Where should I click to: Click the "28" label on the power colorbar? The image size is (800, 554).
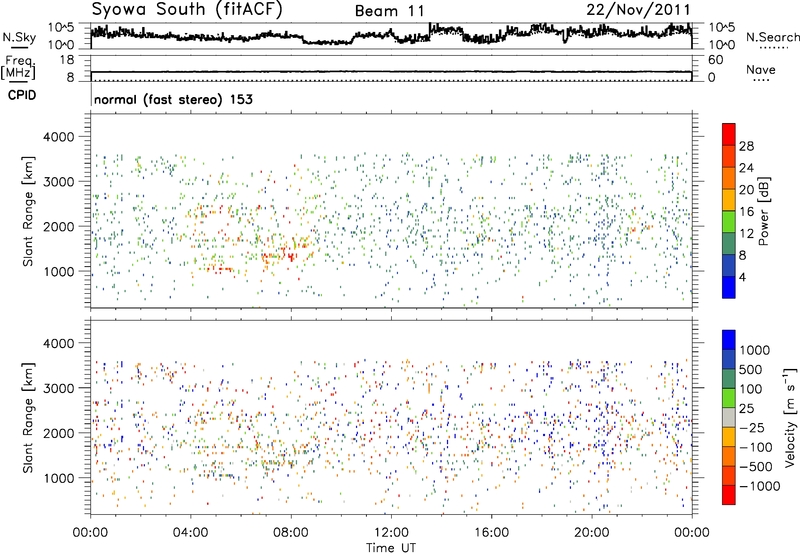coord(746,146)
